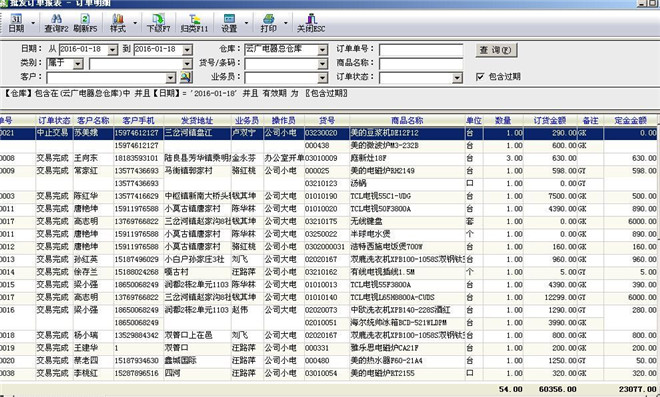Sort by the 客户手机 column header
Screen dimensions: 660x397
[138, 120]
